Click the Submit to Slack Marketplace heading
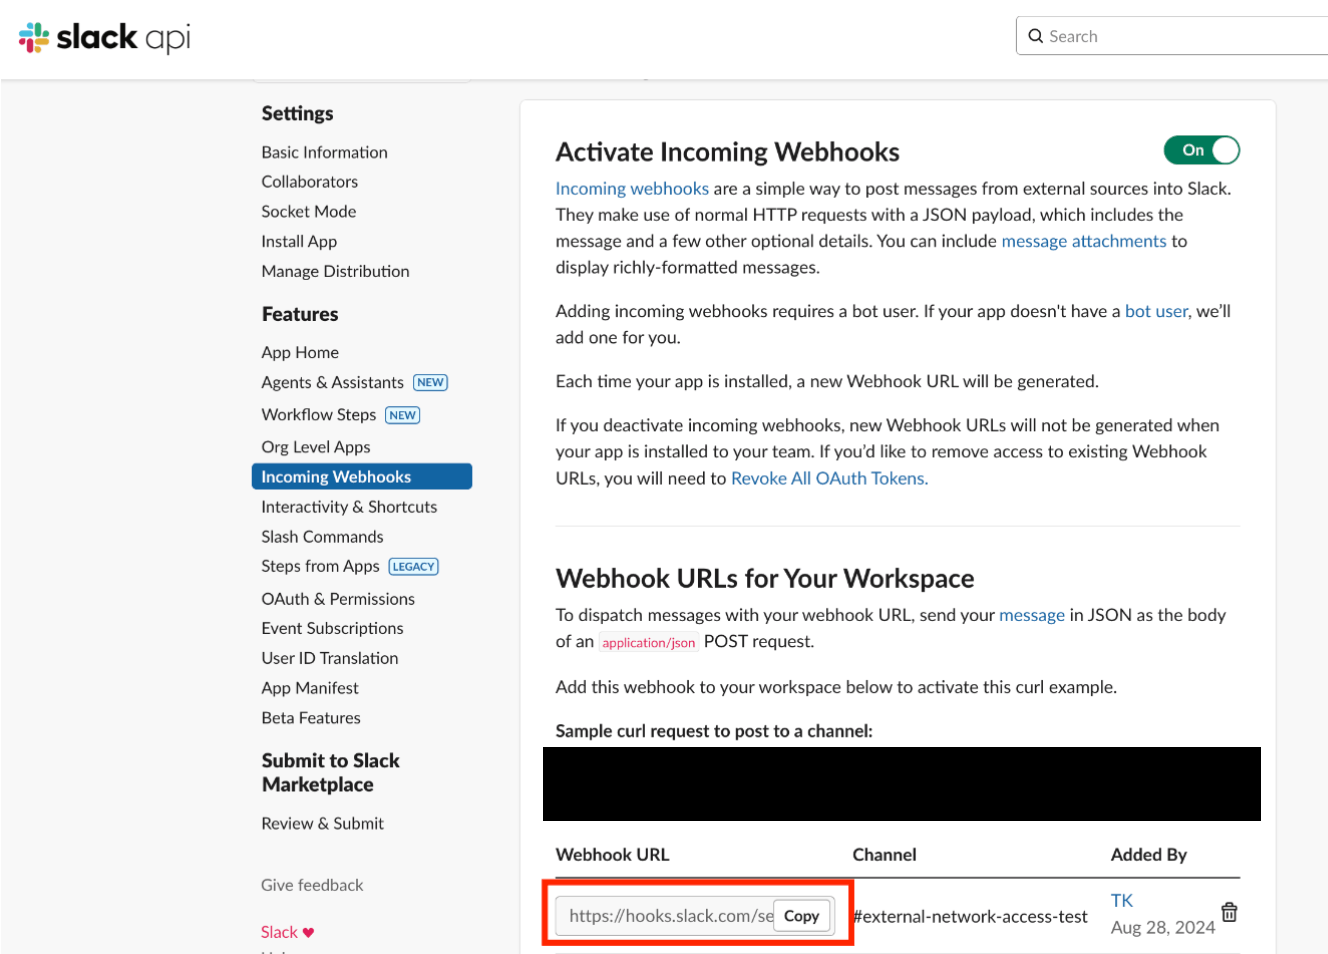This screenshot has width=1328, height=954. [331, 773]
